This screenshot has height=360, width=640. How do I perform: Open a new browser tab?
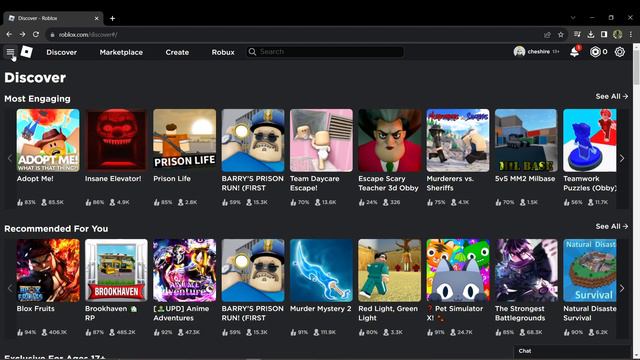tap(112, 18)
